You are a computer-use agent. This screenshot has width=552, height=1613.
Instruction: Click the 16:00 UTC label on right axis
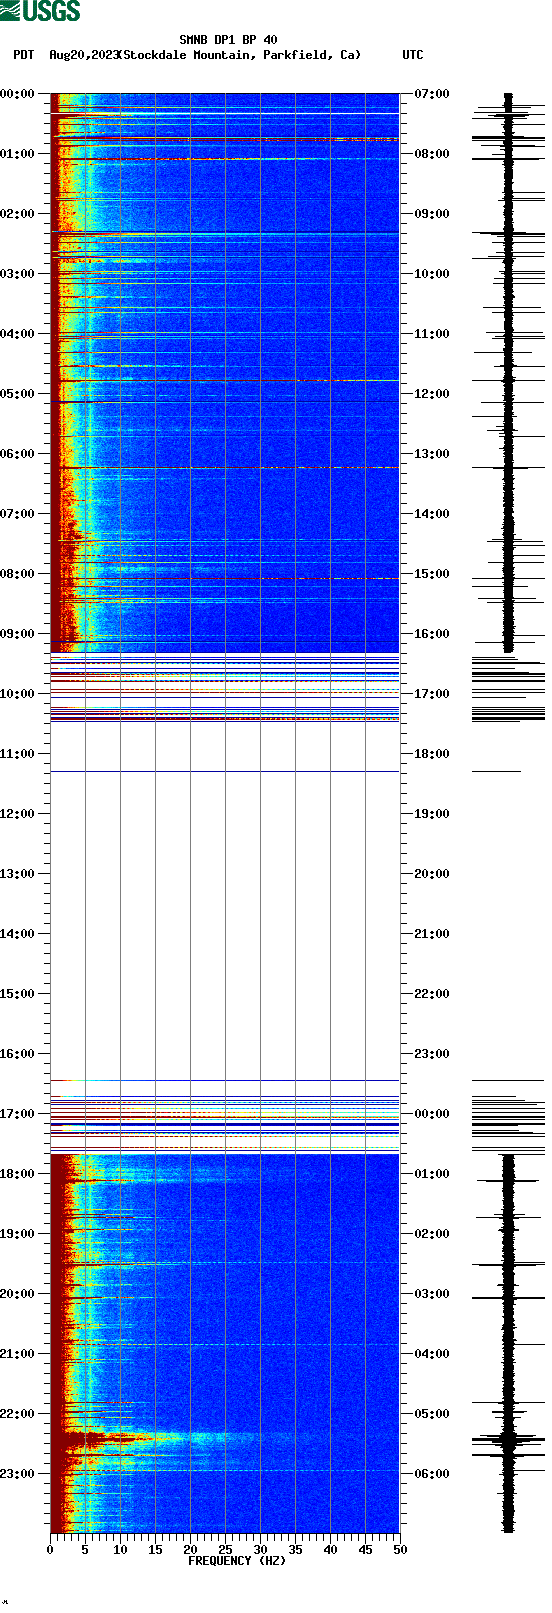click(x=432, y=634)
